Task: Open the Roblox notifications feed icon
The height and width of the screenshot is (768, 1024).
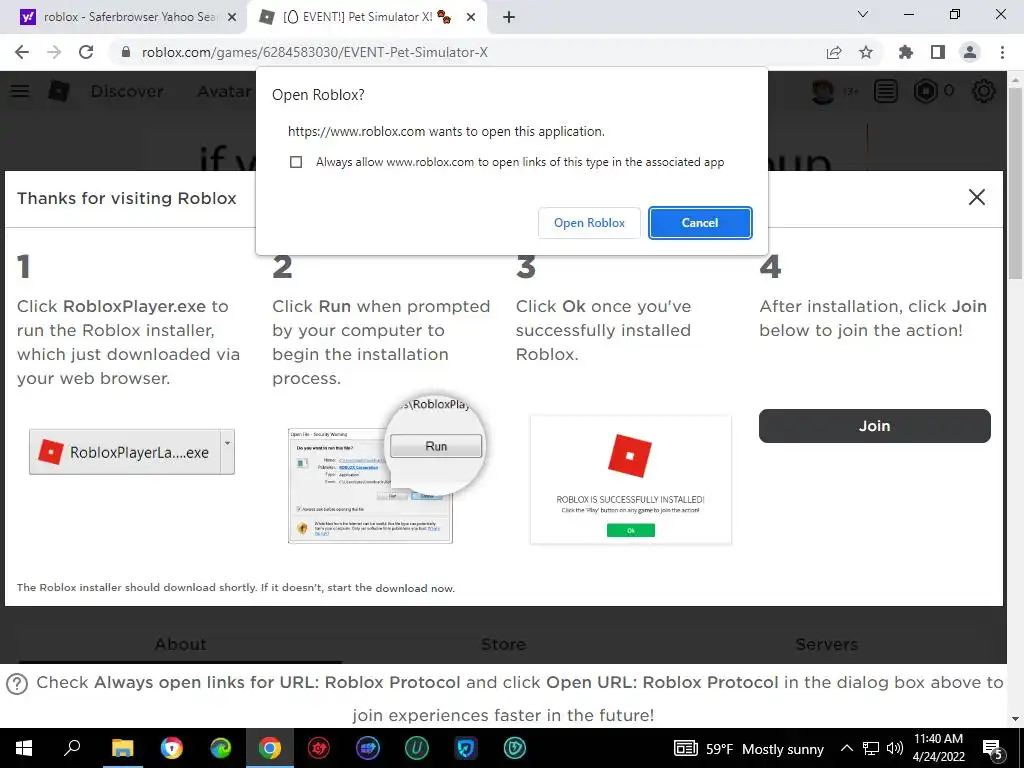Action: 886,91
